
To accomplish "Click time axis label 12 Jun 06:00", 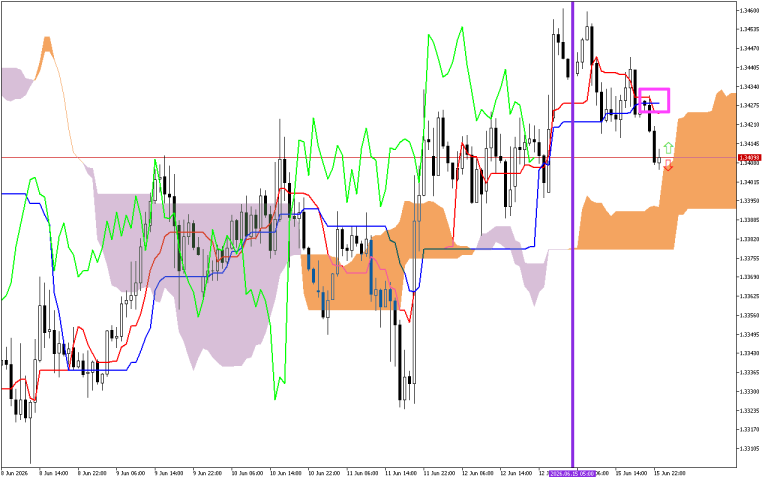I will click(478, 474).
